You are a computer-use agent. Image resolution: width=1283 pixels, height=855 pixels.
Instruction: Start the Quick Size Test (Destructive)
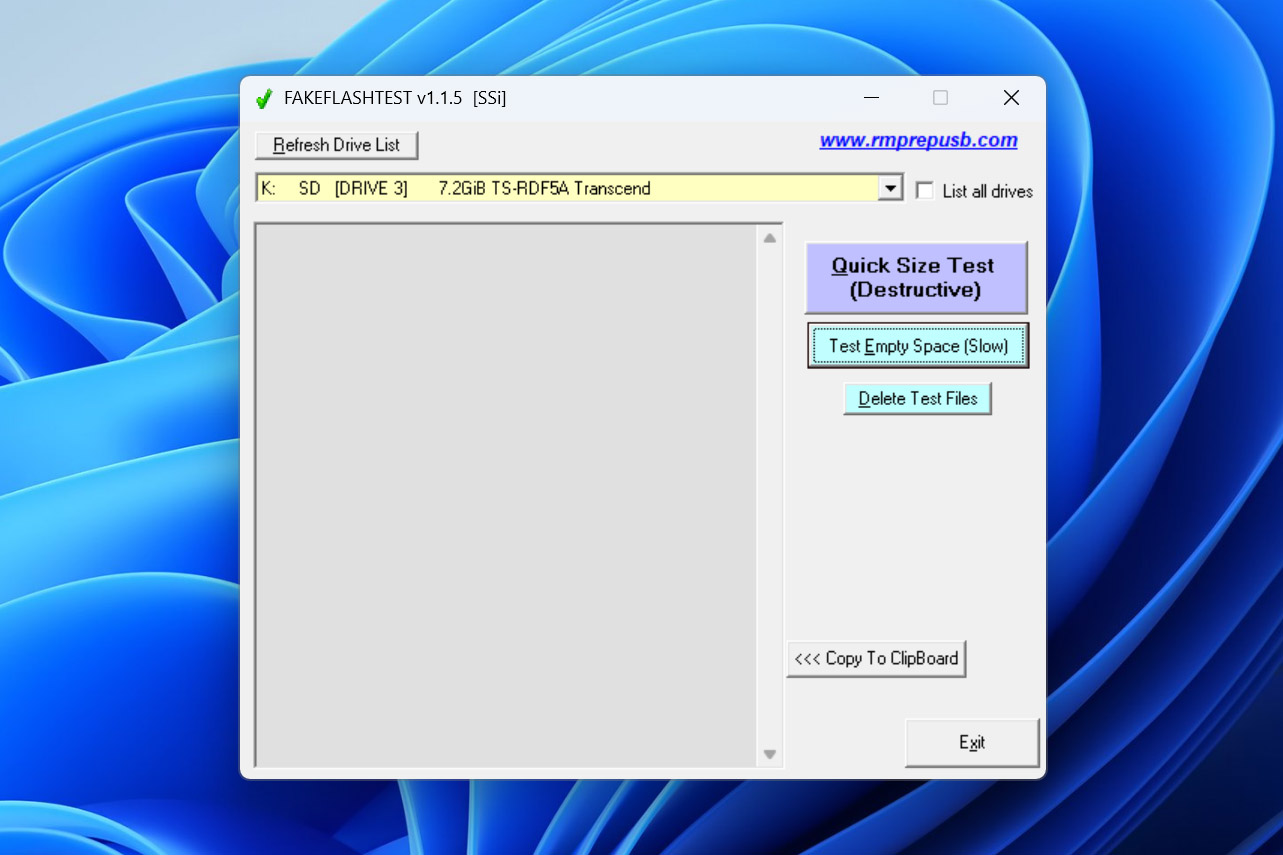pyautogui.click(x=916, y=278)
